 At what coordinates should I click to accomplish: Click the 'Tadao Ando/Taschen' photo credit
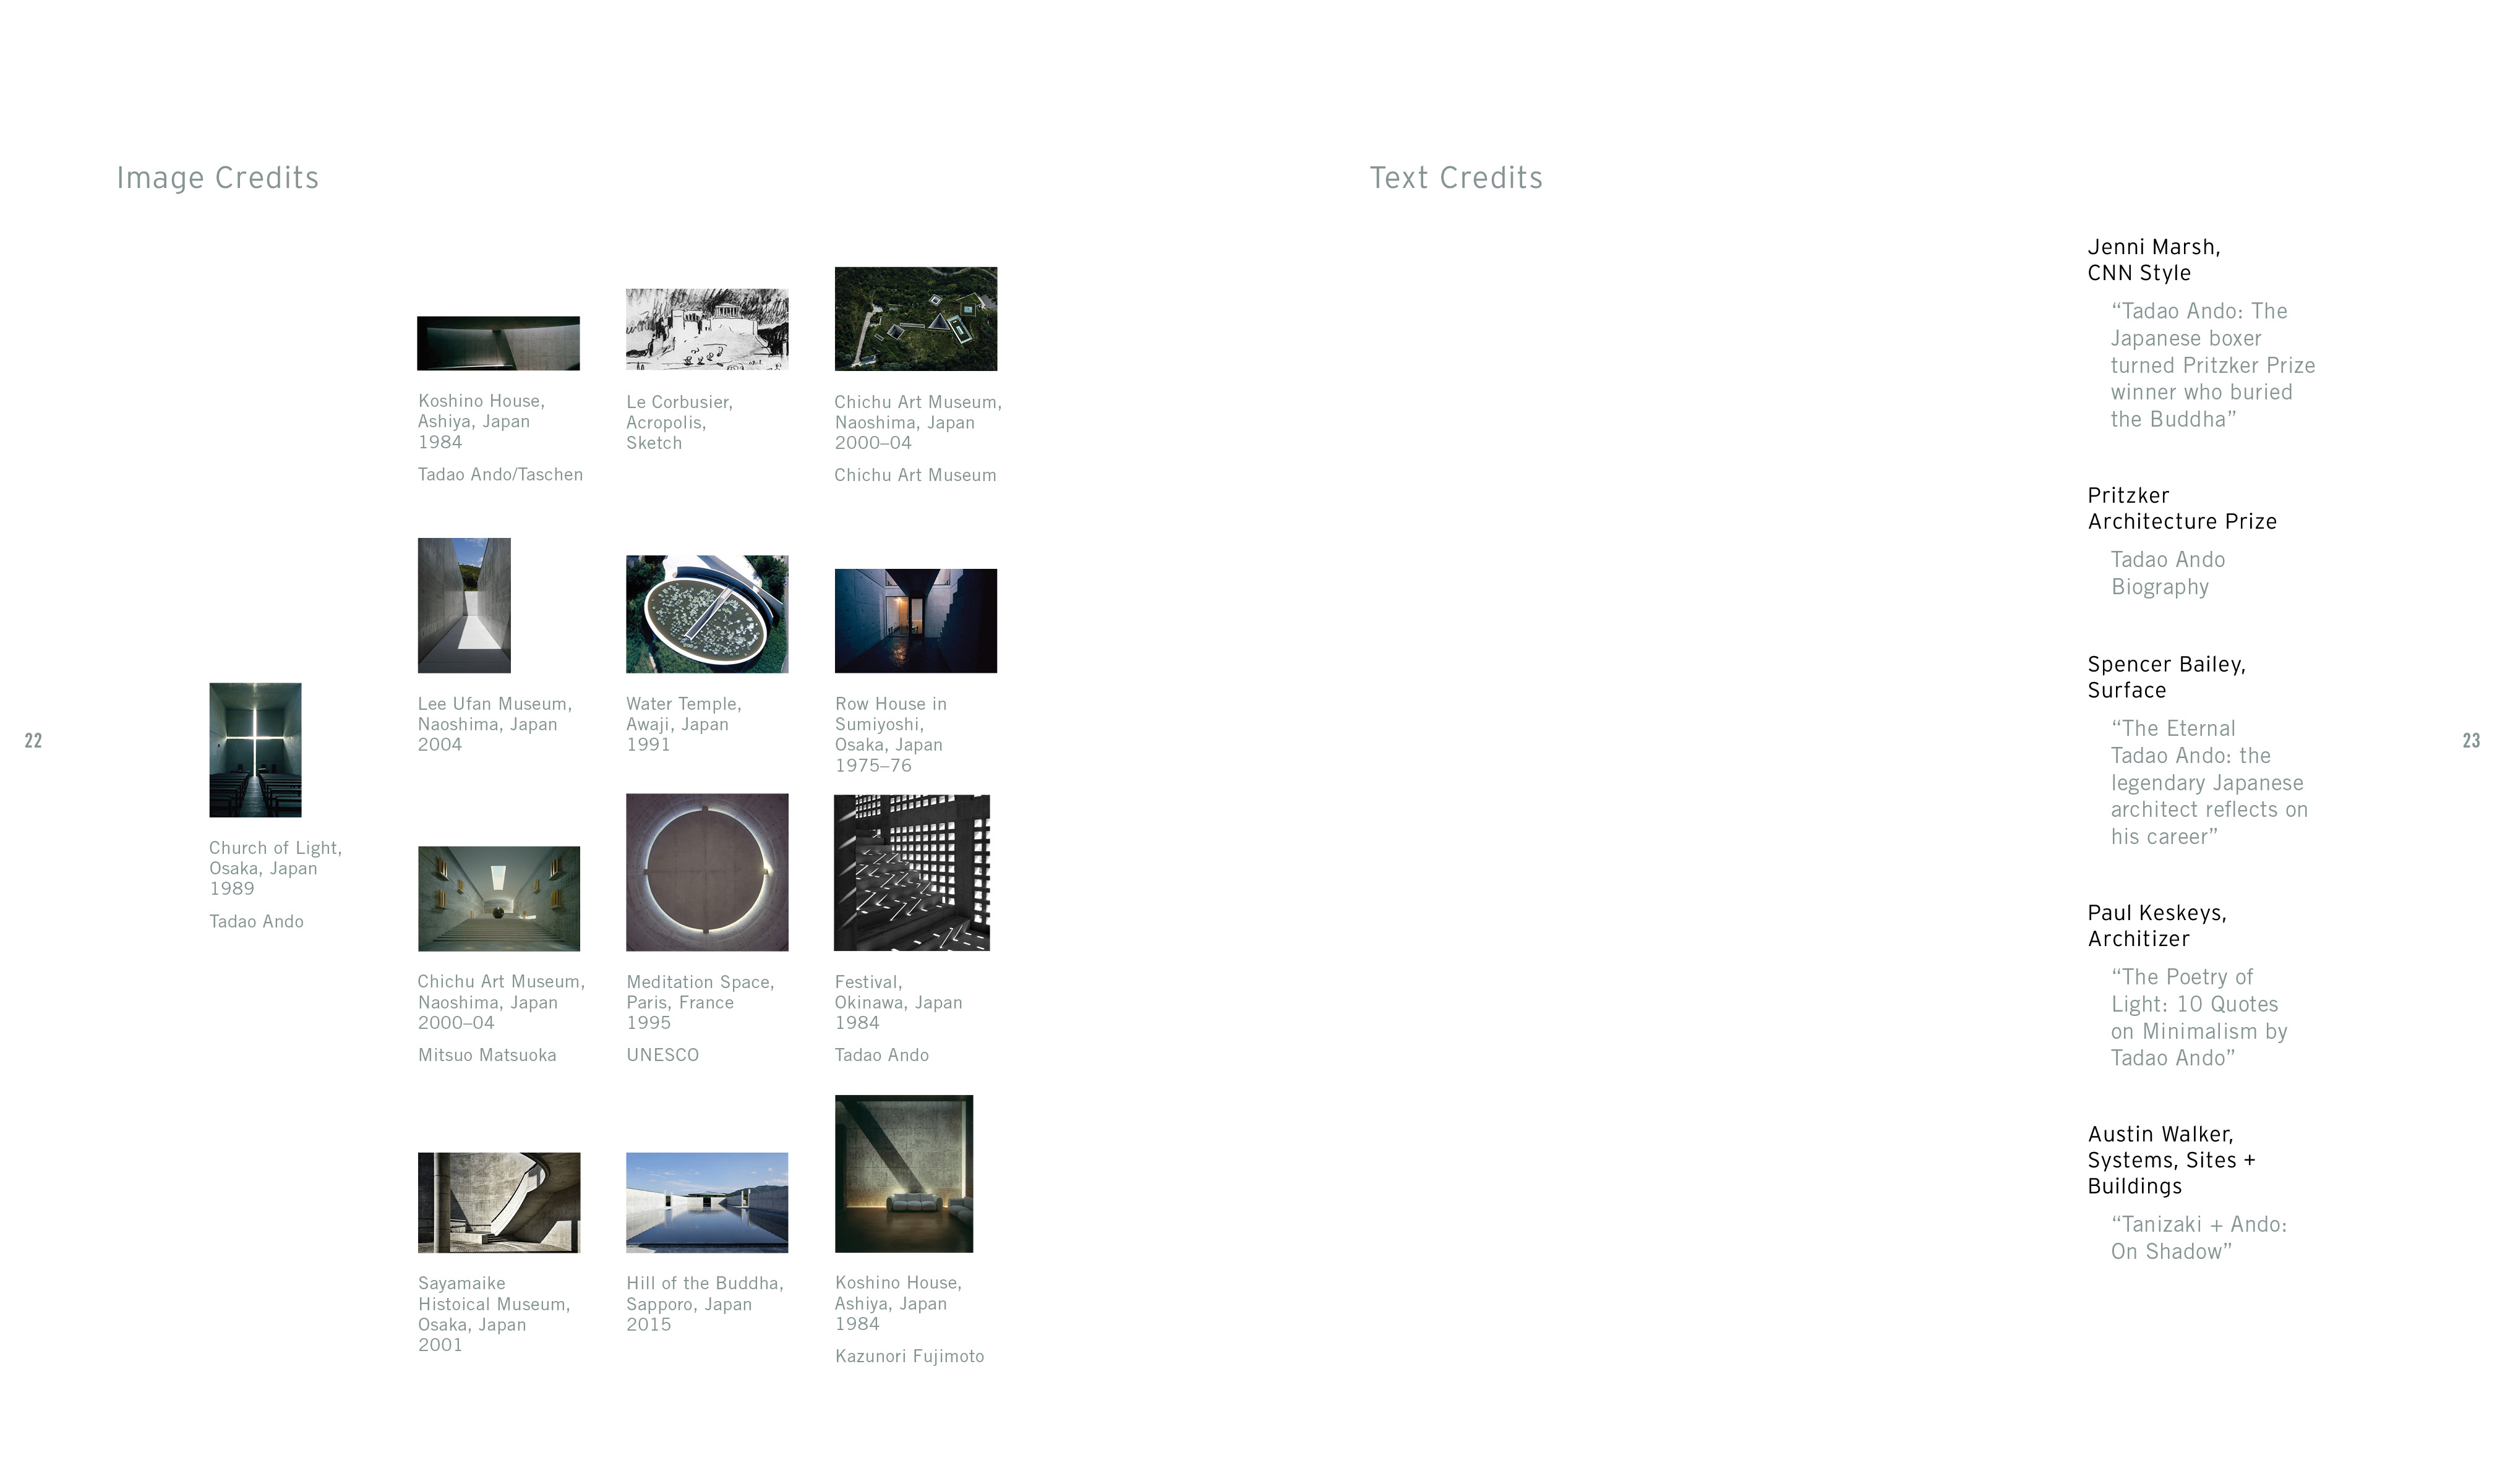(500, 475)
